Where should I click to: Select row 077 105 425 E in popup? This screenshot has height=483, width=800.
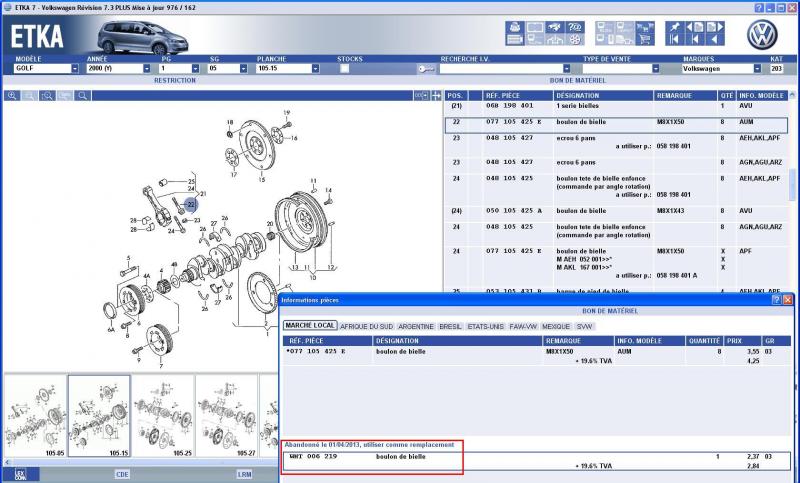(x=537, y=356)
